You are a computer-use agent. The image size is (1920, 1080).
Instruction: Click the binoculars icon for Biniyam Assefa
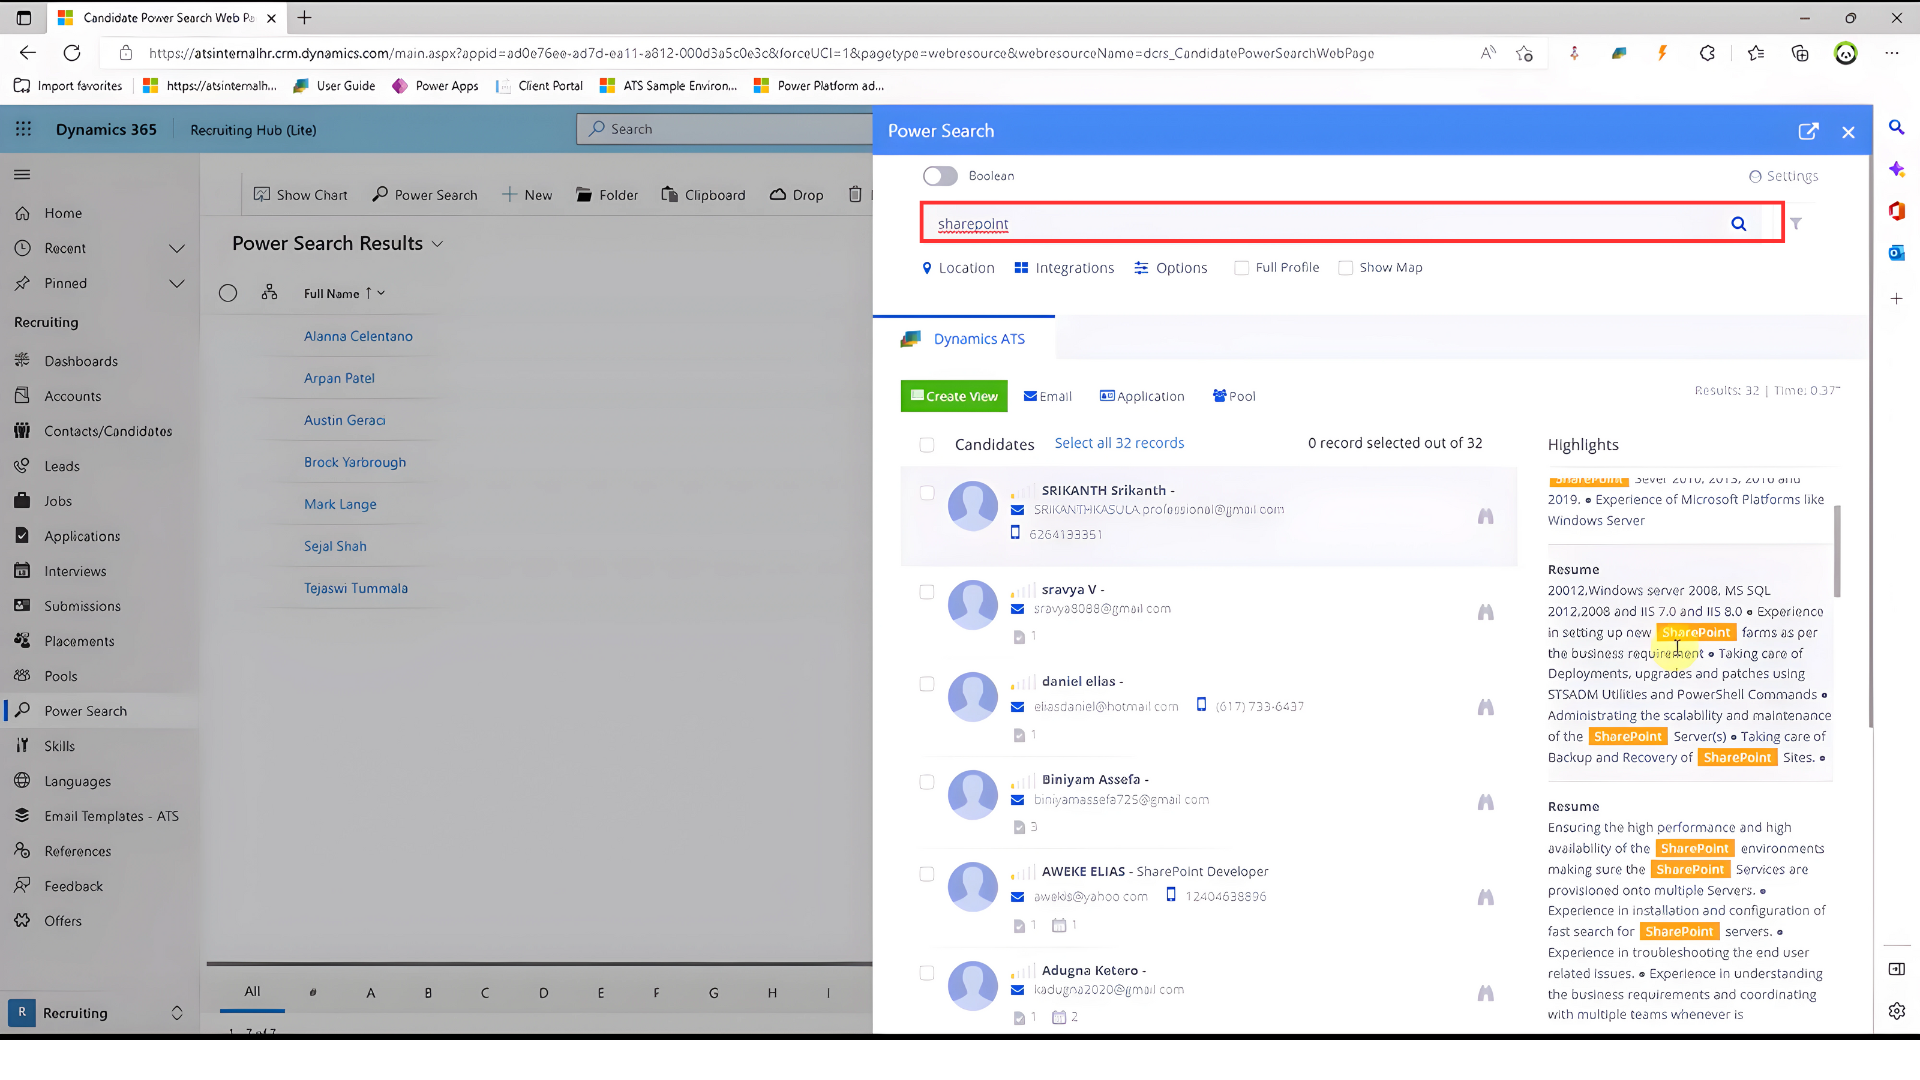click(1485, 802)
